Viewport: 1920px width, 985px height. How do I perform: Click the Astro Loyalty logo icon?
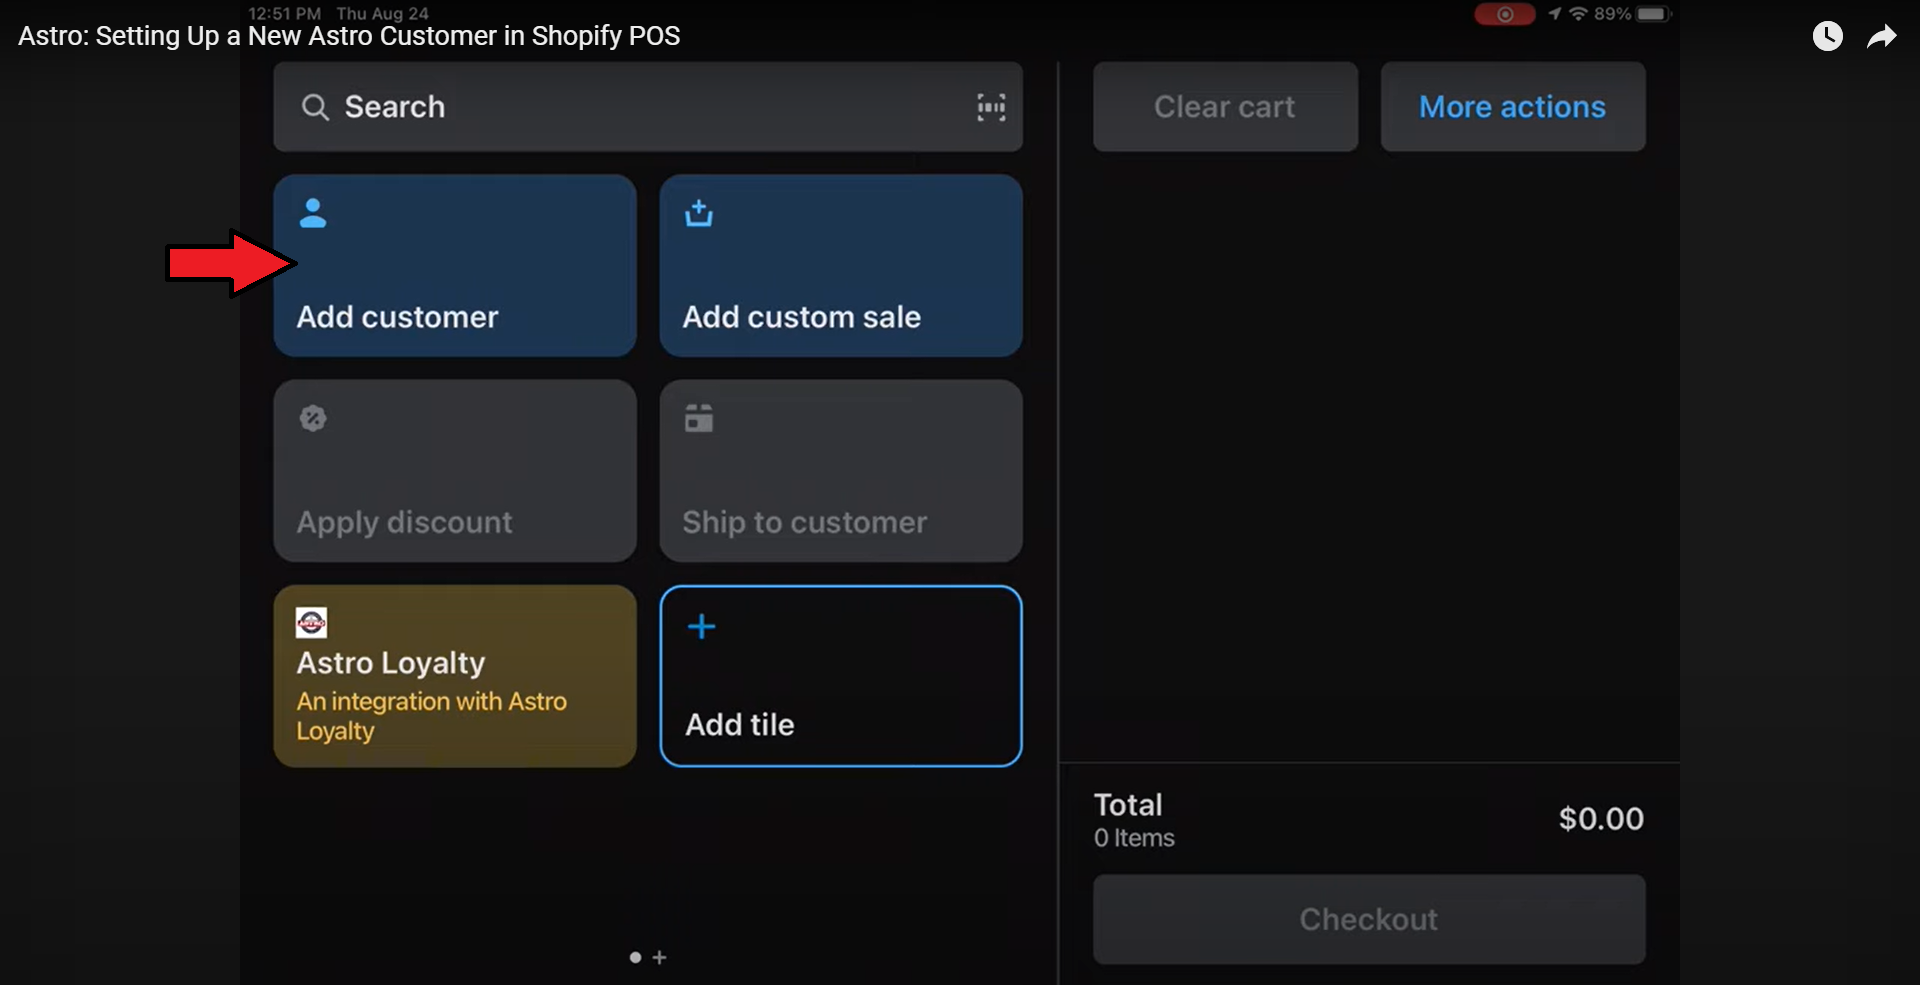point(311,623)
